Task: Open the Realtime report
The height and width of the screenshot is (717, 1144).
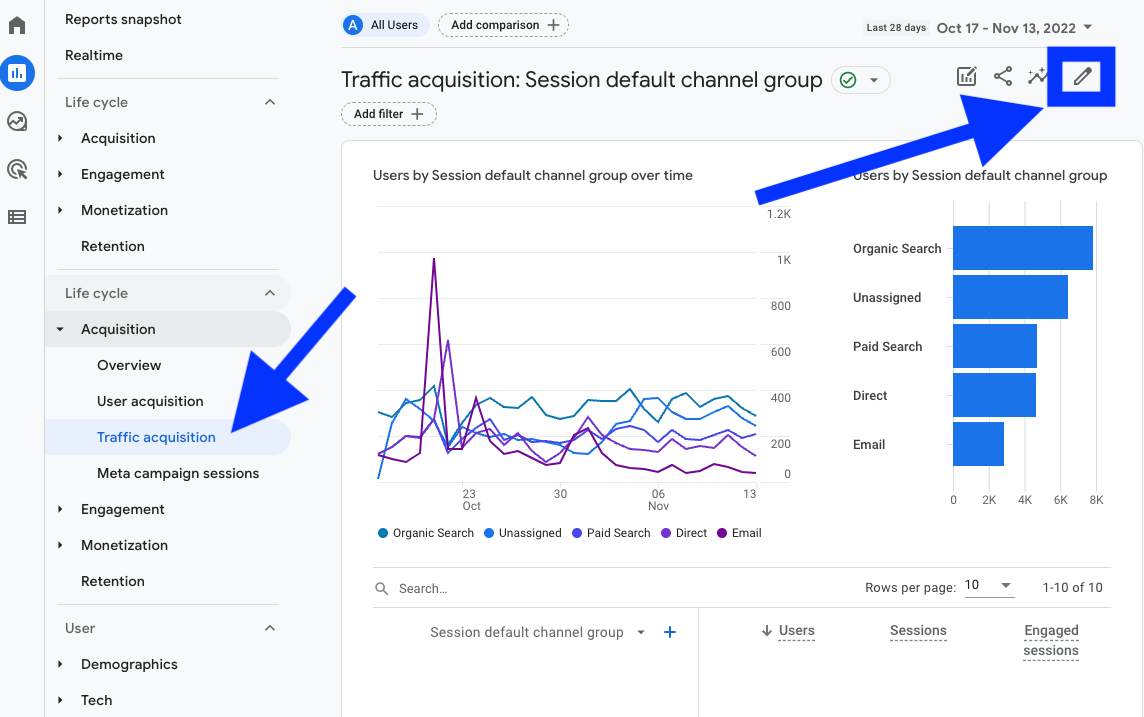Action: (x=93, y=55)
